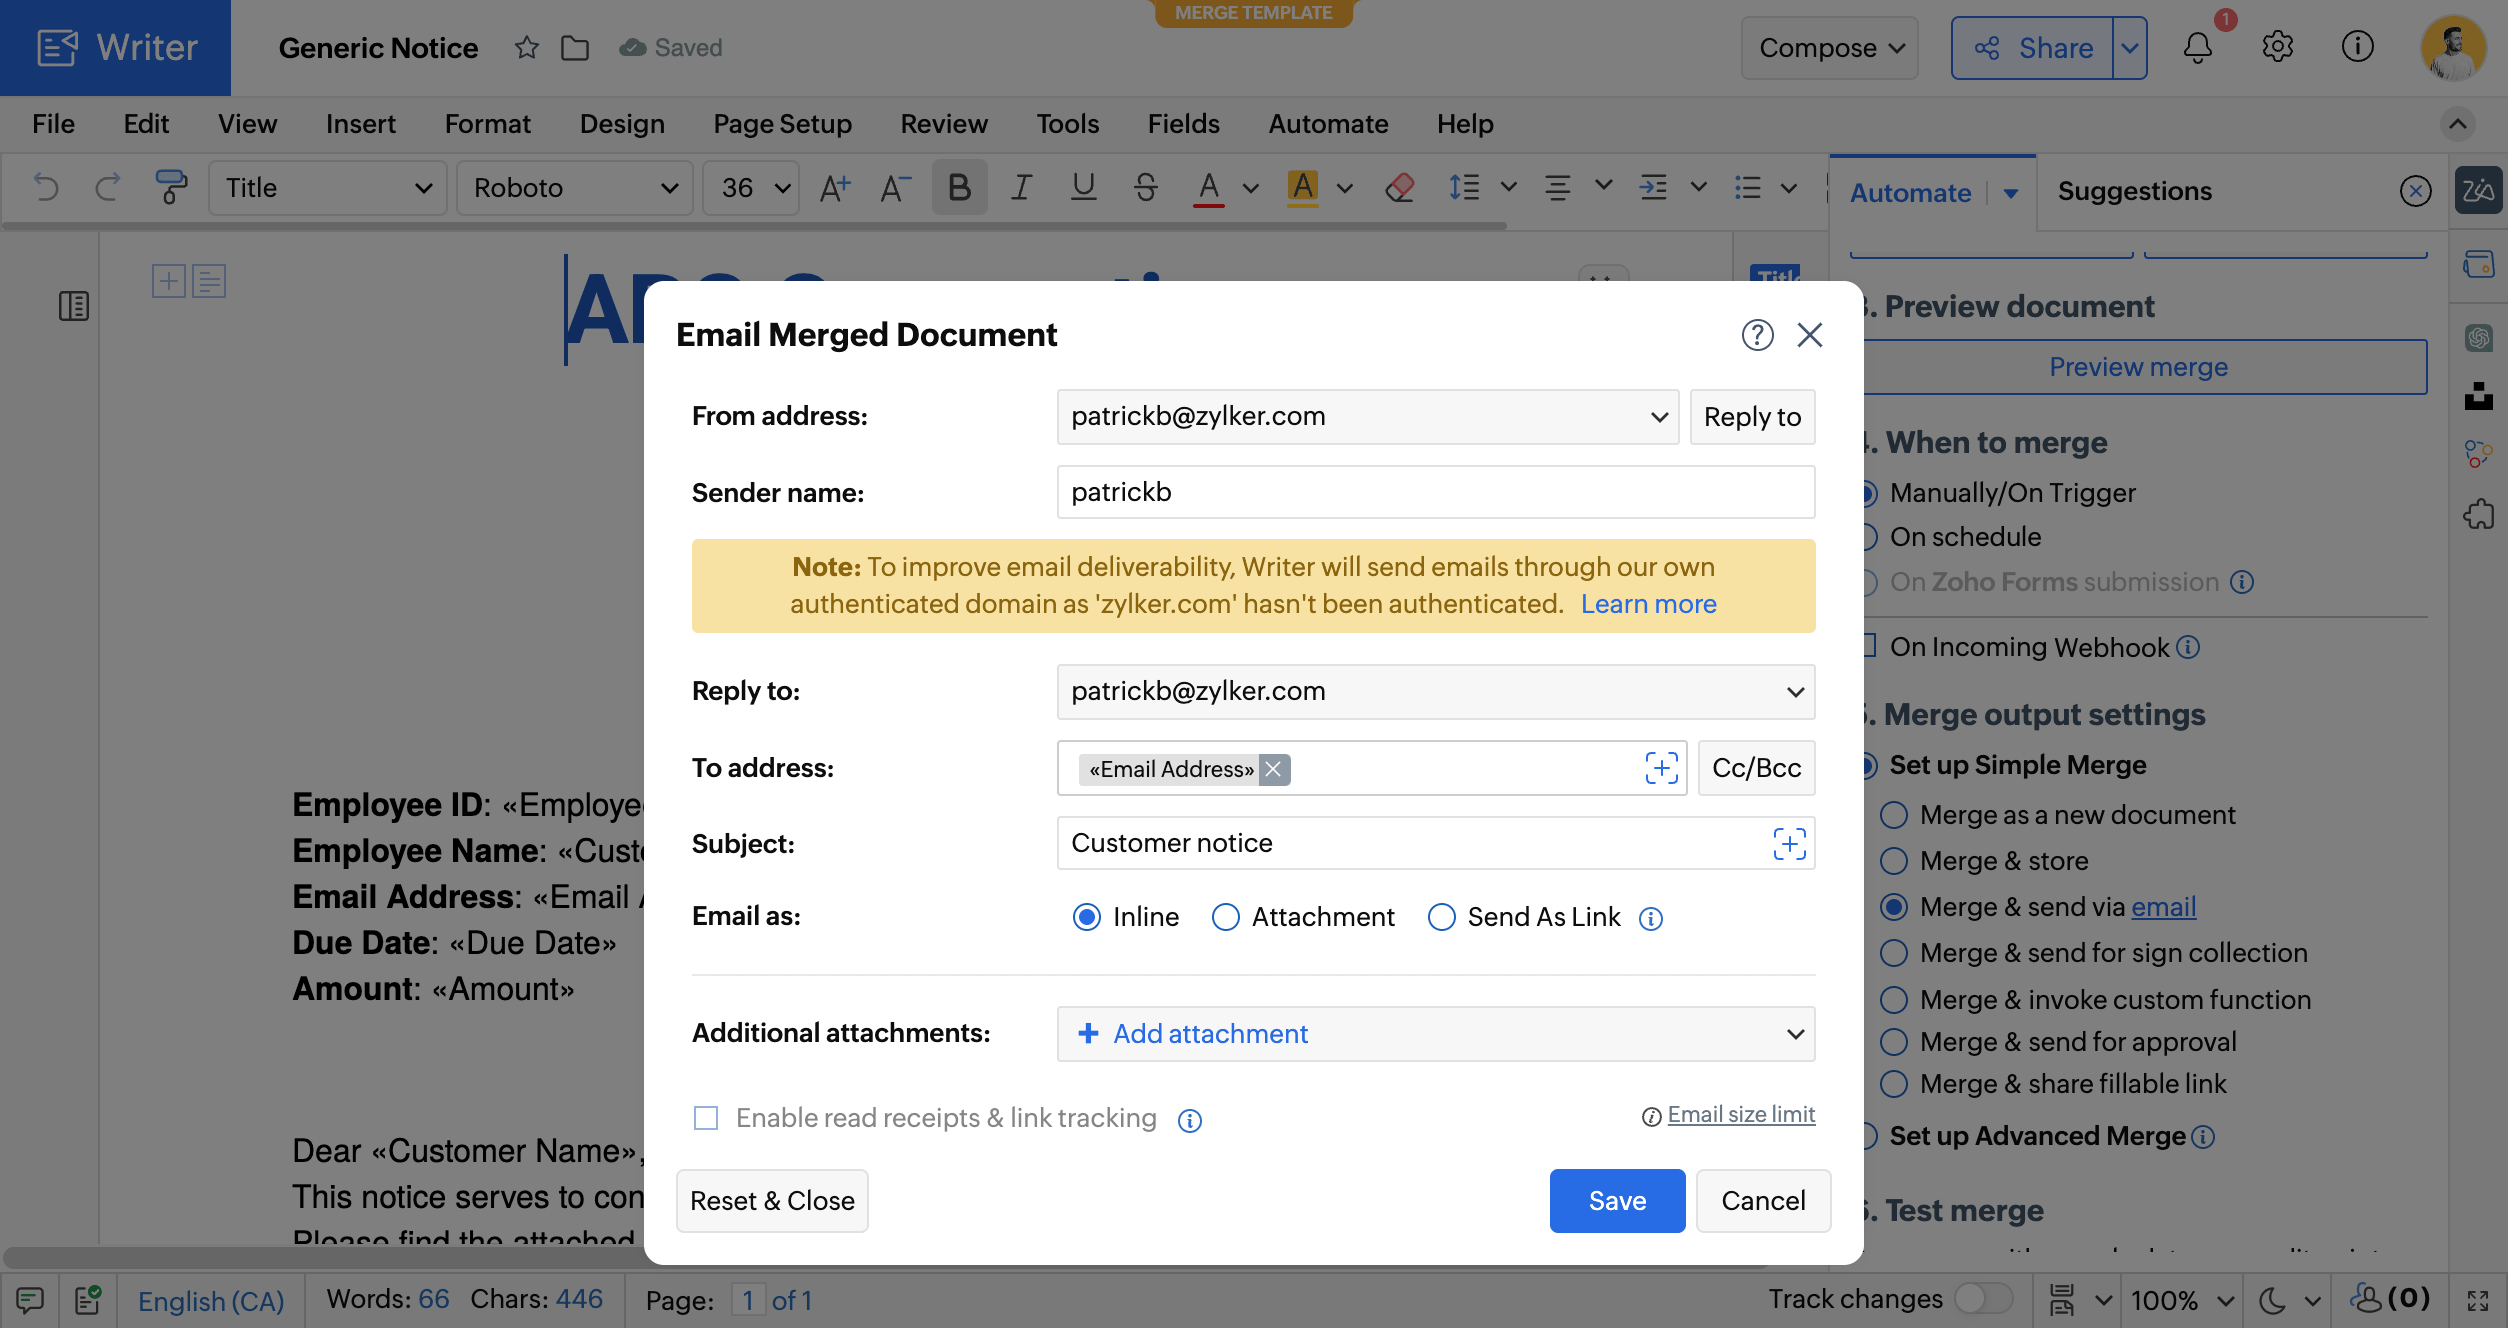Select the format painter tool

(171, 188)
